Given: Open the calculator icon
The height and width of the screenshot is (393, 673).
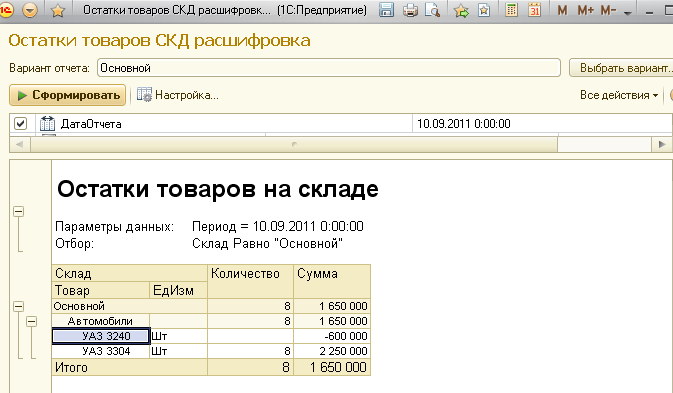Looking at the screenshot, I should click(x=511, y=10).
